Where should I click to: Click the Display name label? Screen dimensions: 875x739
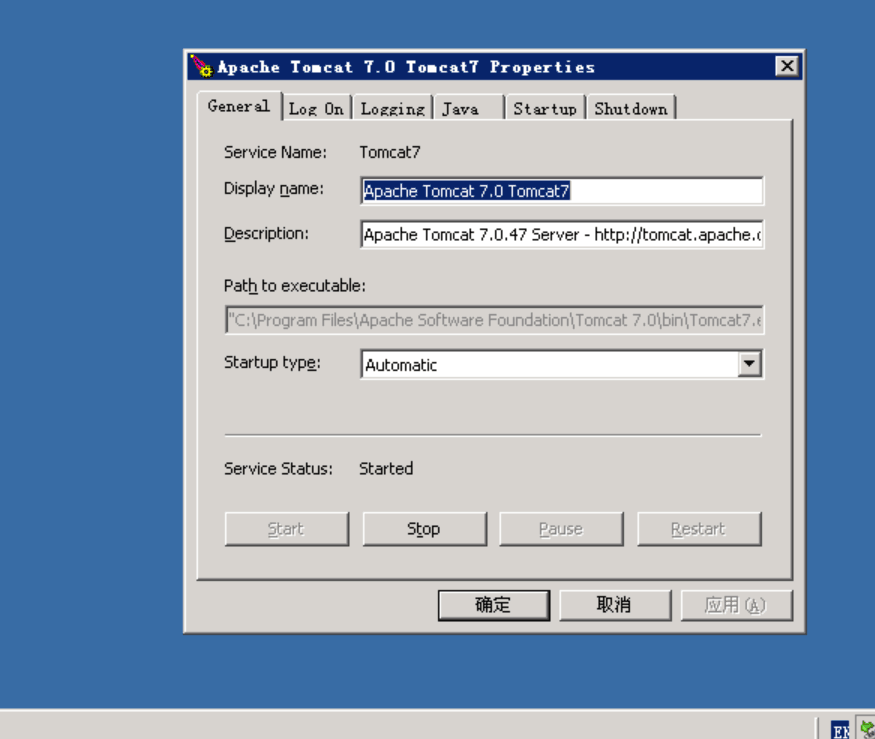(273, 189)
